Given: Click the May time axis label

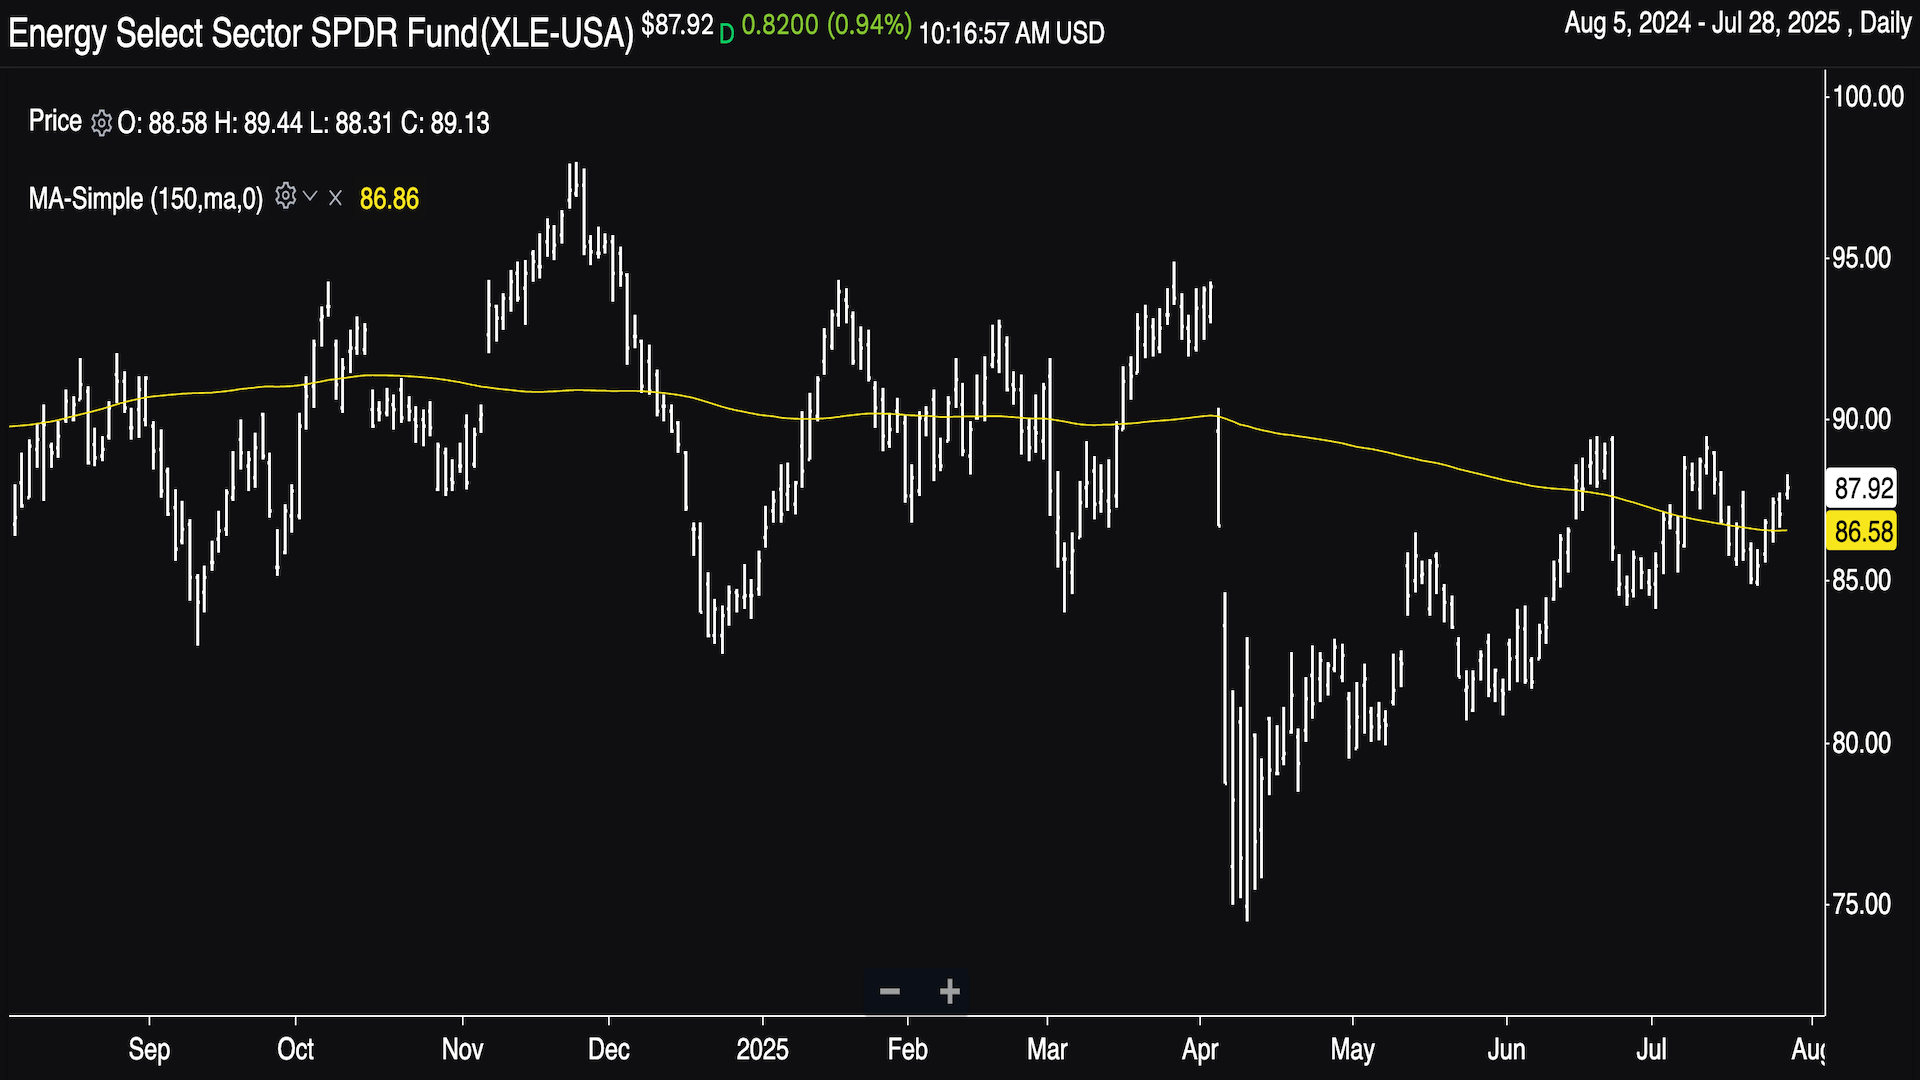Looking at the screenshot, I should click(1353, 1049).
